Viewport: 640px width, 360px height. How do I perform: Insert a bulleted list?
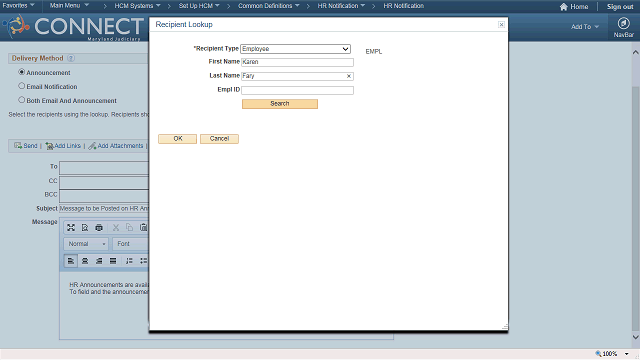click(143, 261)
